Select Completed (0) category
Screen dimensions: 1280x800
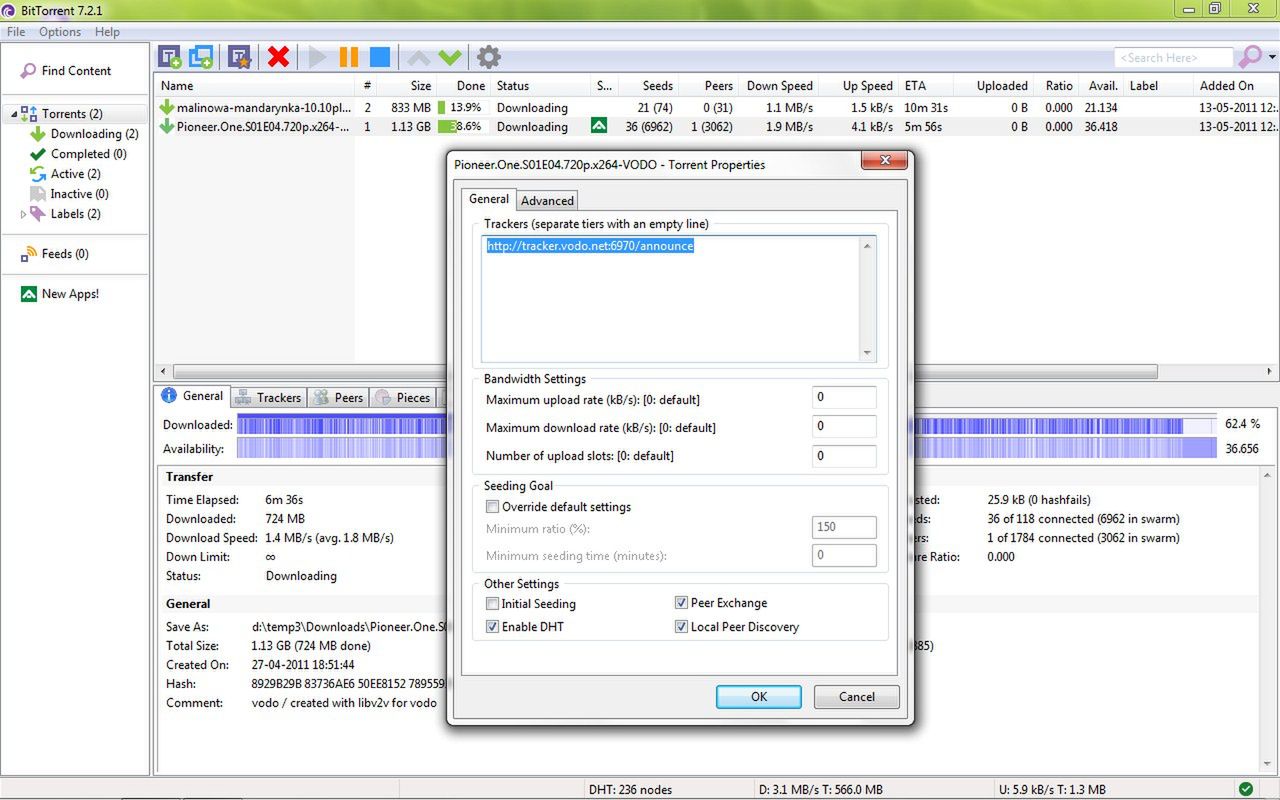pyautogui.click(x=78, y=154)
